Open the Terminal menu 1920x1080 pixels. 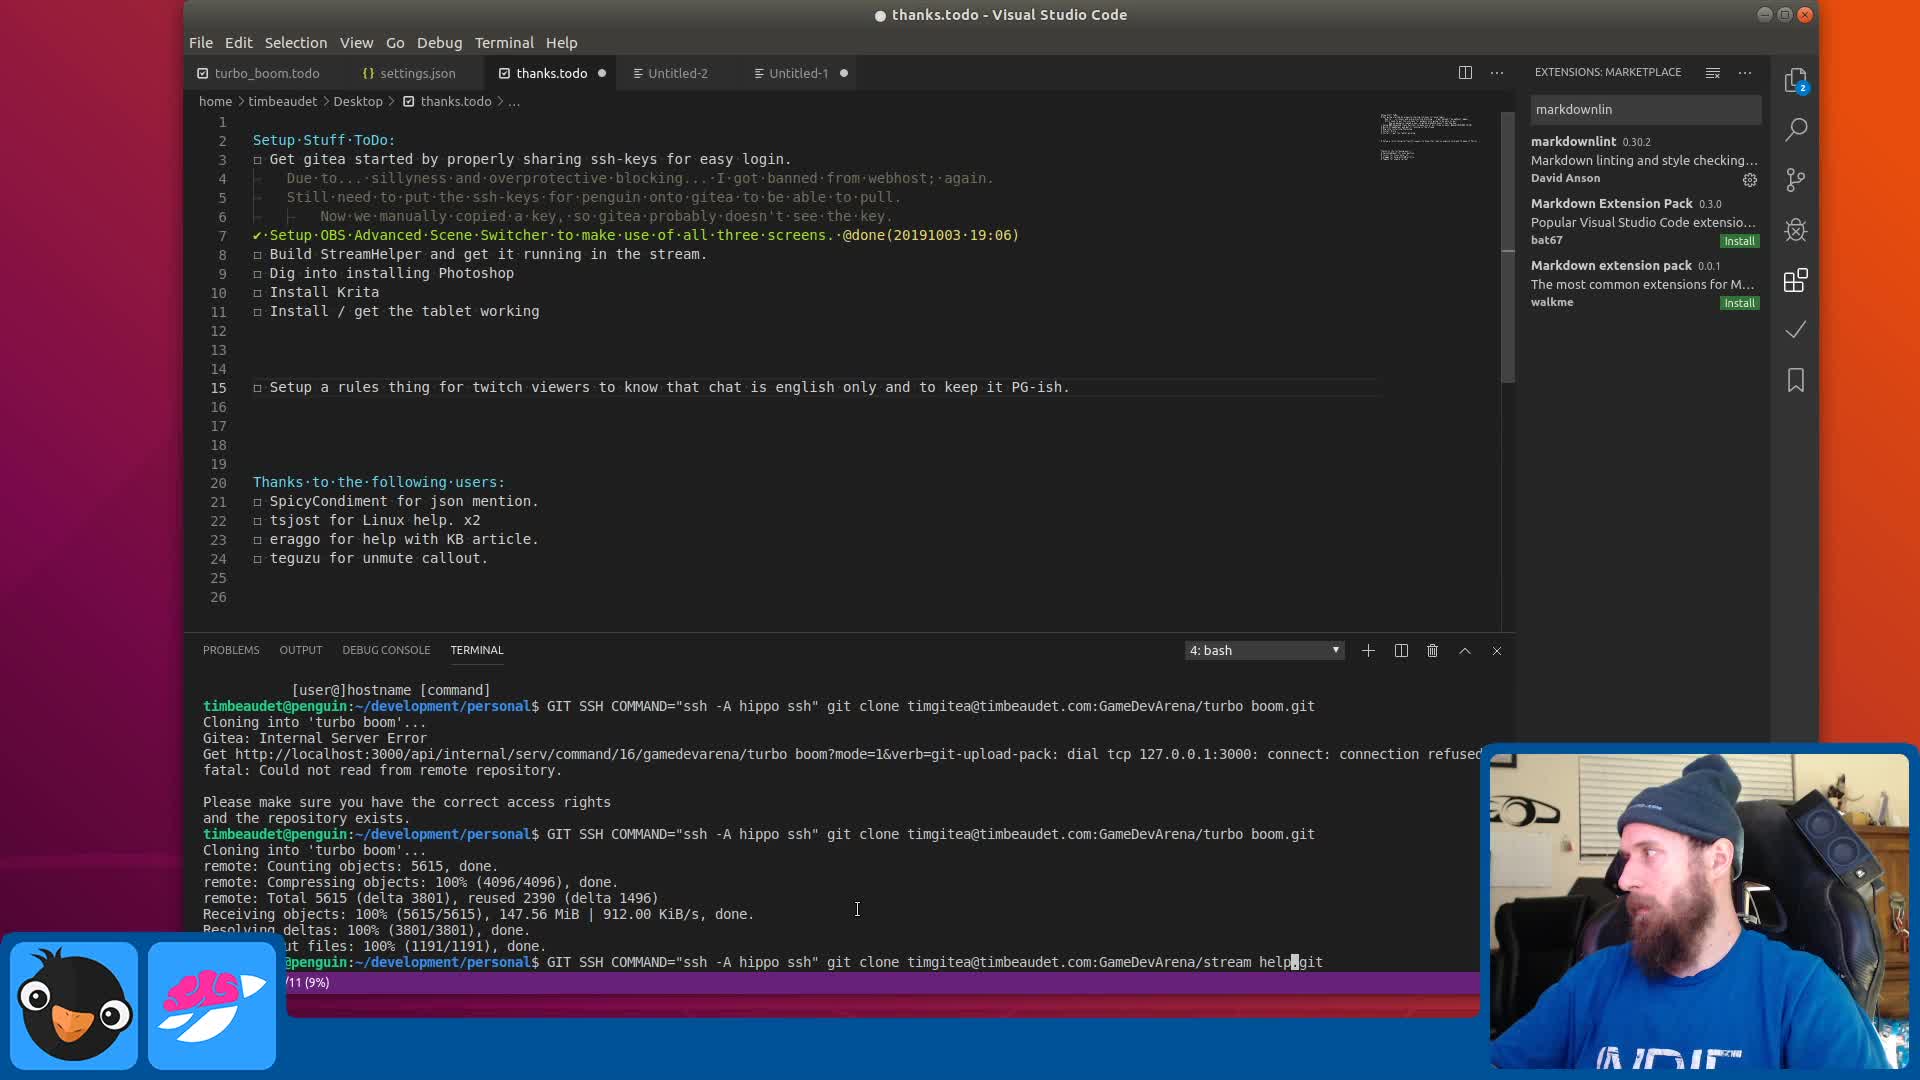click(504, 43)
